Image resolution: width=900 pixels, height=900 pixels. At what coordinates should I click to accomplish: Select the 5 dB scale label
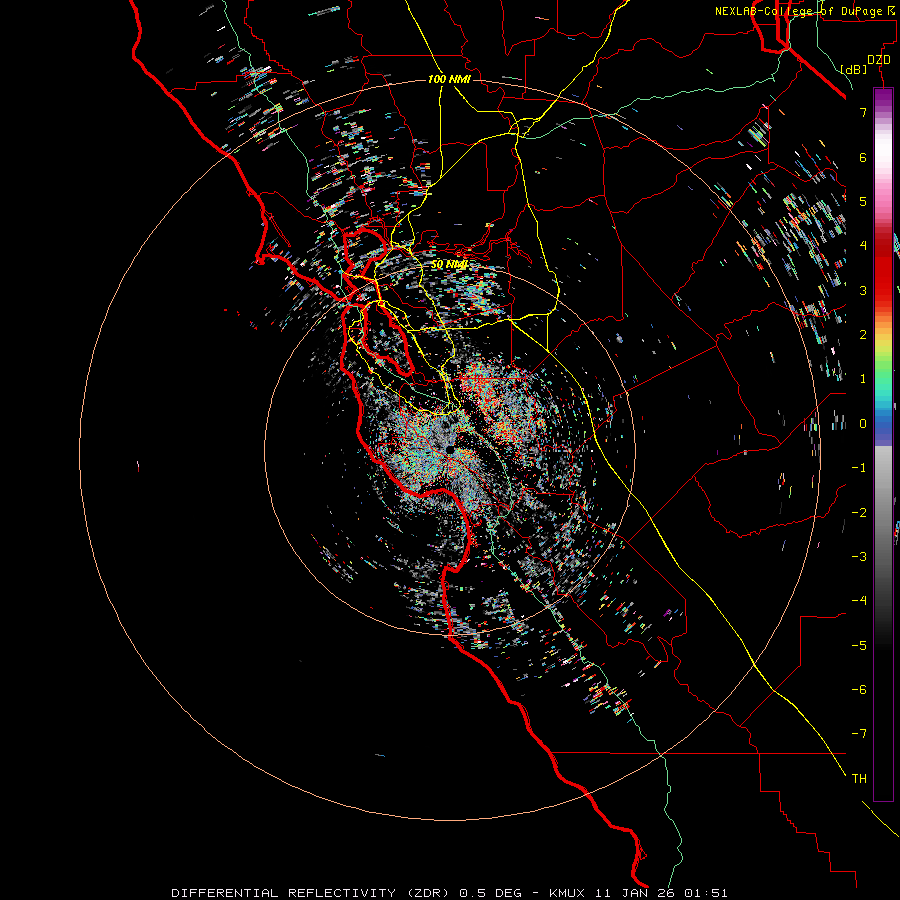(863, 201)
